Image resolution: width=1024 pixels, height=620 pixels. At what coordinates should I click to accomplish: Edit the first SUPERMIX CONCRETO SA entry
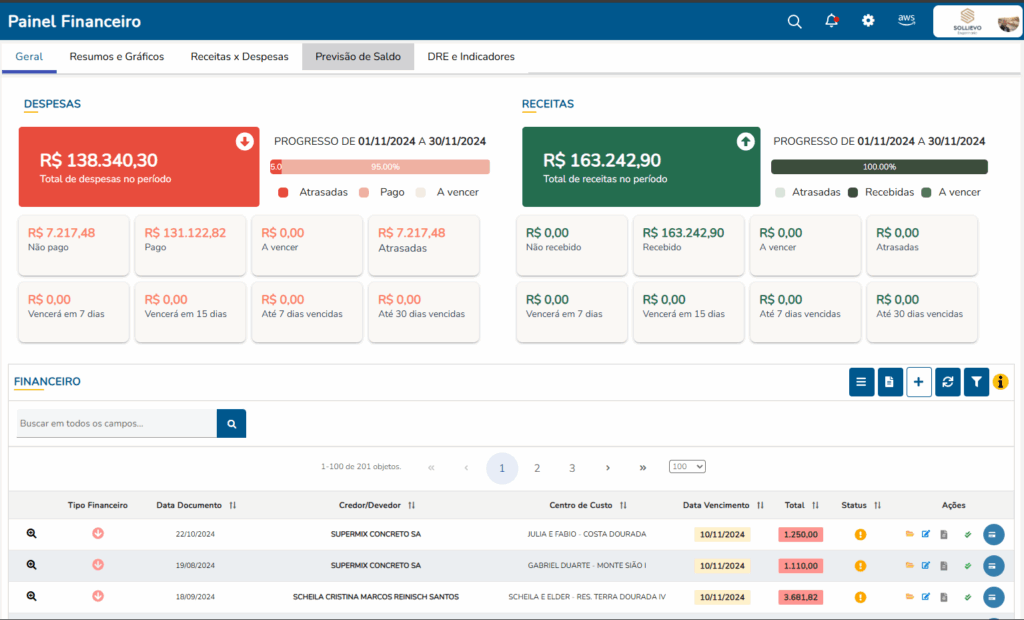coord(926,534)
